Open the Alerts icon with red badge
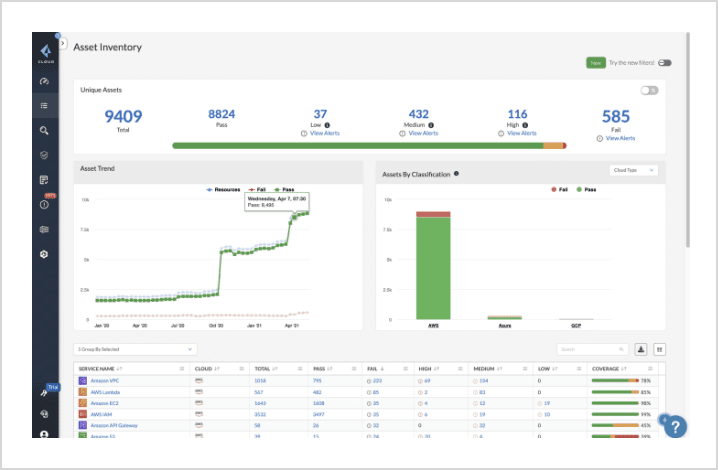 [45, 202]
